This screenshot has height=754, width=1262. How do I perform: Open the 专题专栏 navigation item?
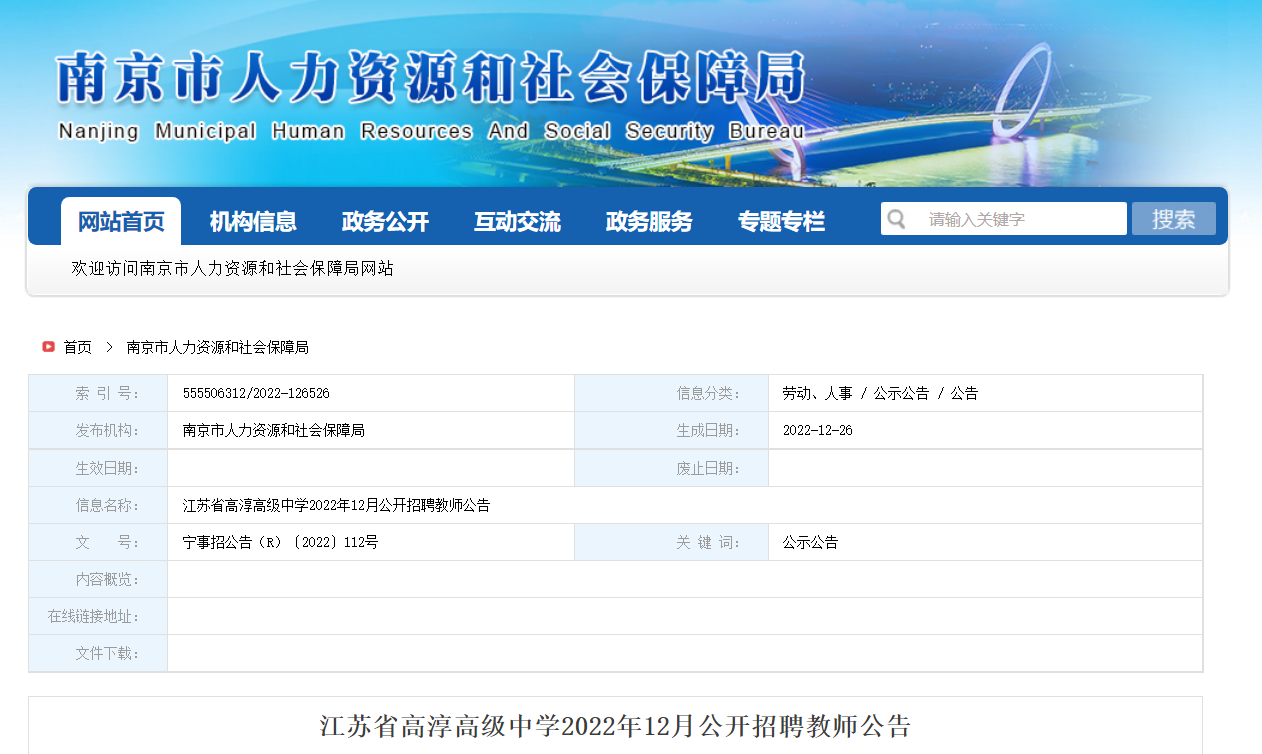(x=781, y=222)
